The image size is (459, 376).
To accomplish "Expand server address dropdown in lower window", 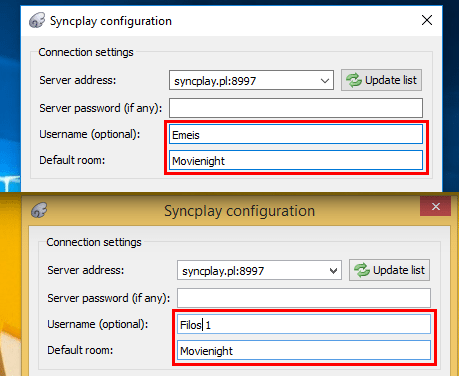I will [333, 271].
